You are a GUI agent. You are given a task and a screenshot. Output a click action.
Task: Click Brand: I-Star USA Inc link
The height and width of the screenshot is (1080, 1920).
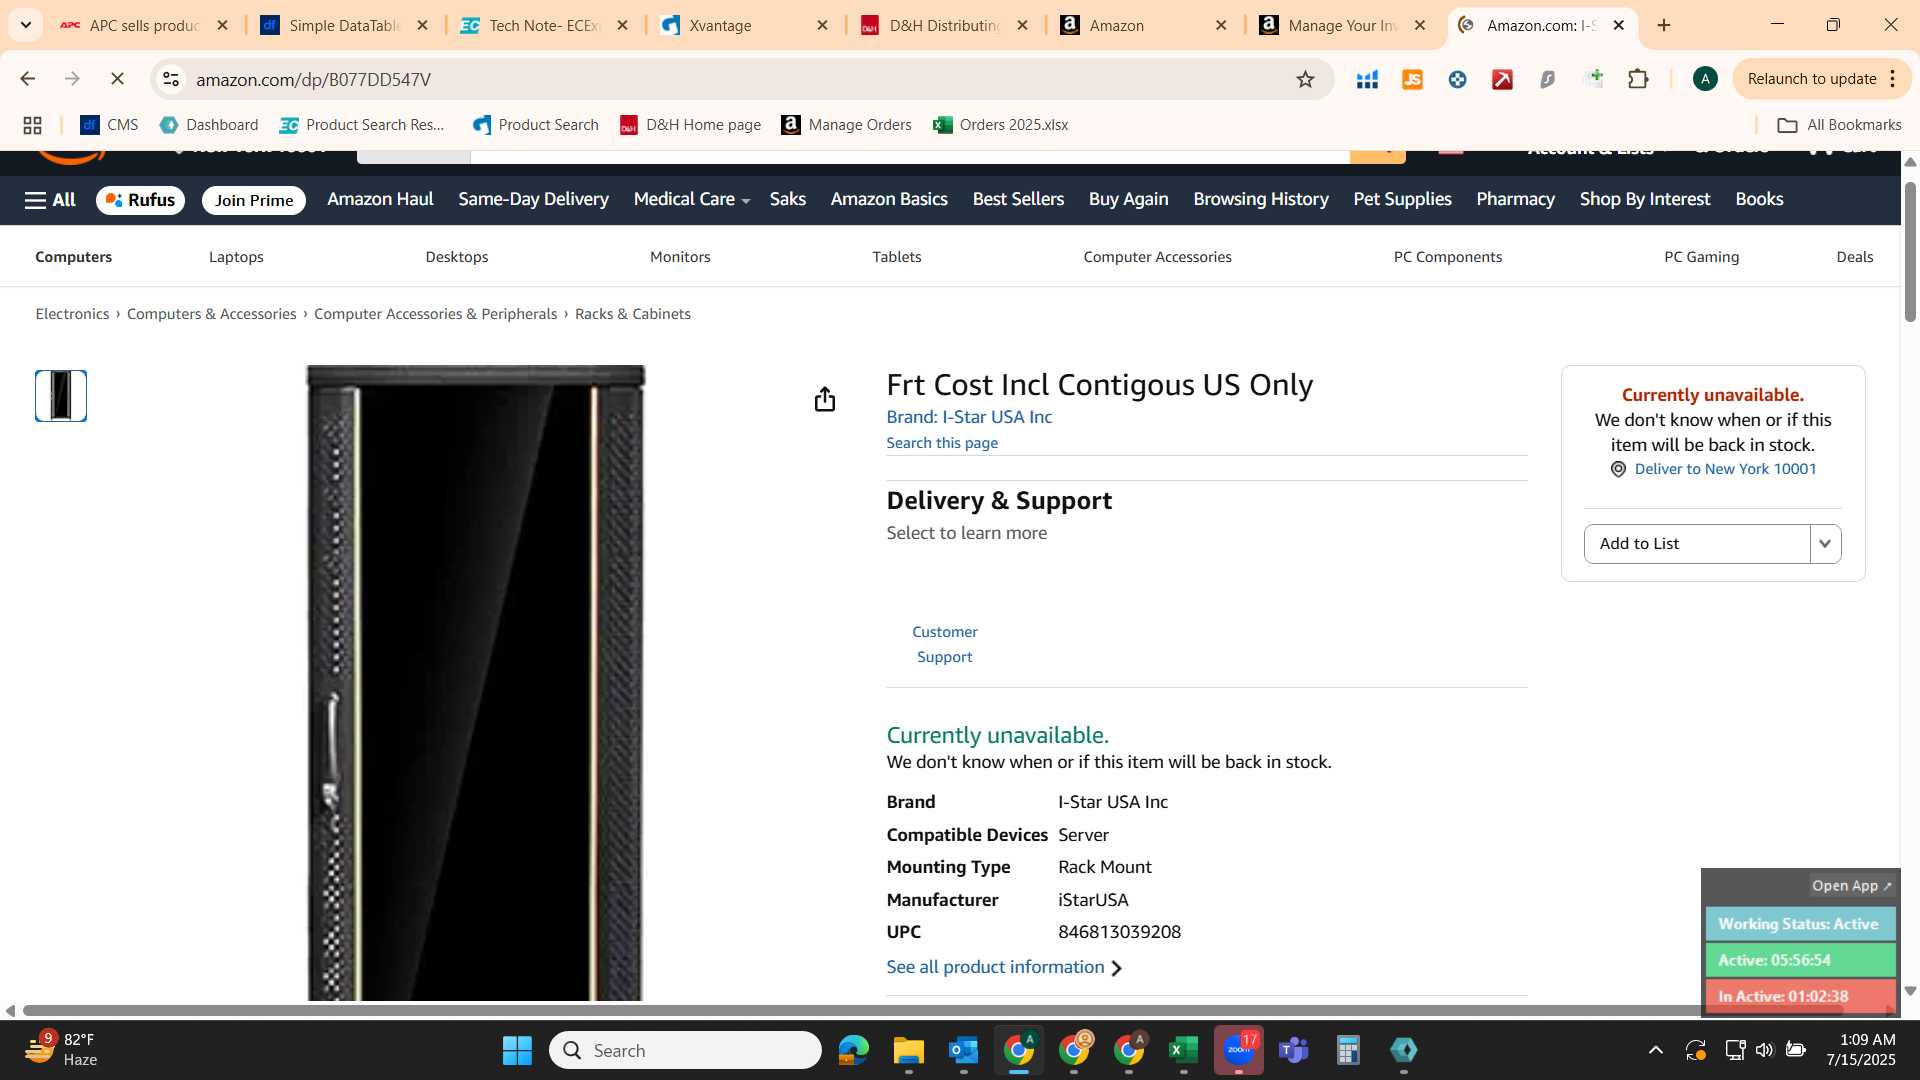969,417
